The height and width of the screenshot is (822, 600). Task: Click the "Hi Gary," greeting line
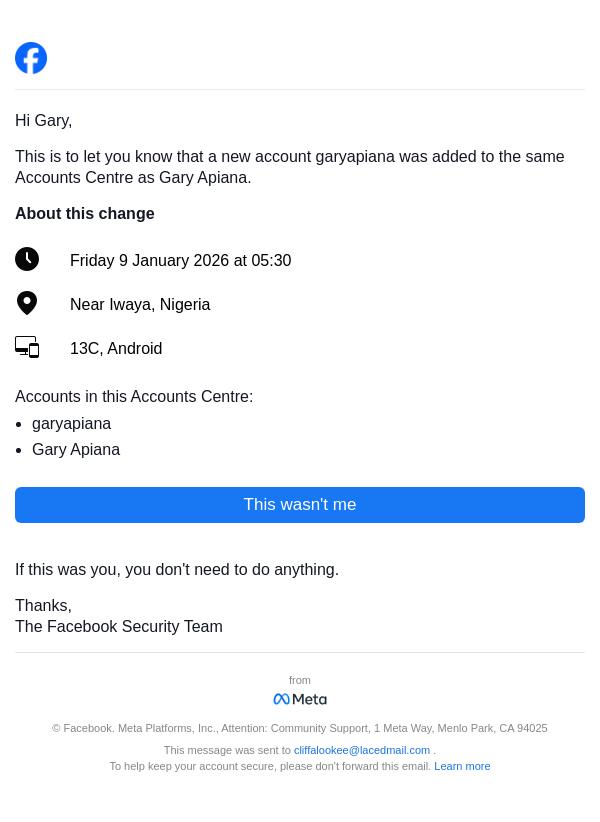(x=44, y=121)
